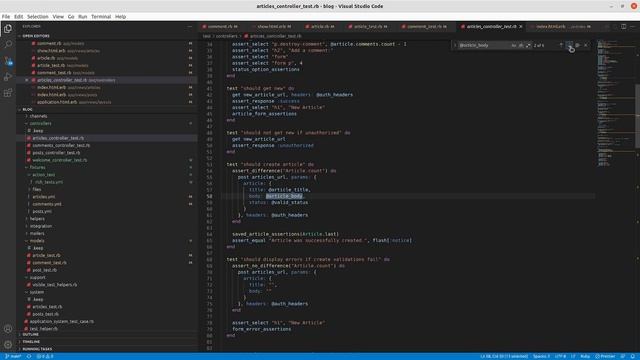Close articles_controller_test.rb in Open Editors list
Screen dimensions: 640x360
(27, 80)
